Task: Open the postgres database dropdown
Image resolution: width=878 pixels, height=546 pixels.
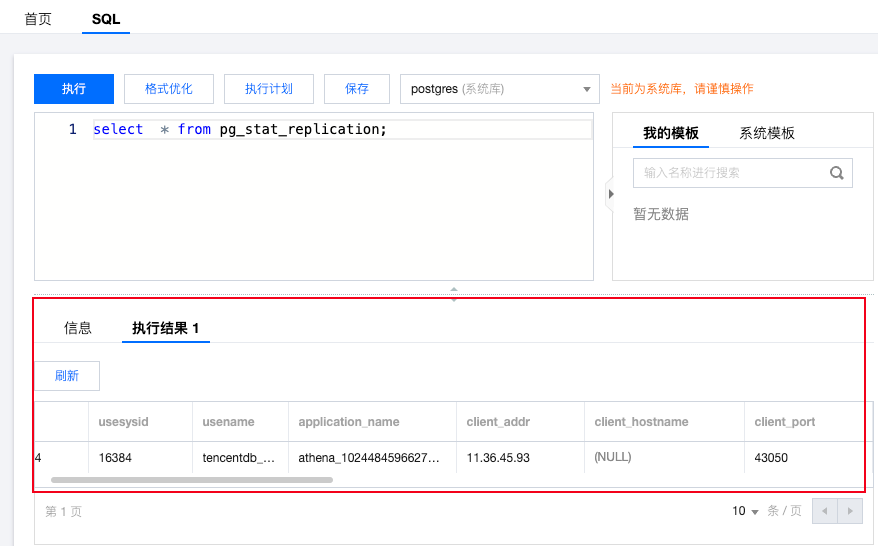Action: (499, 89)
